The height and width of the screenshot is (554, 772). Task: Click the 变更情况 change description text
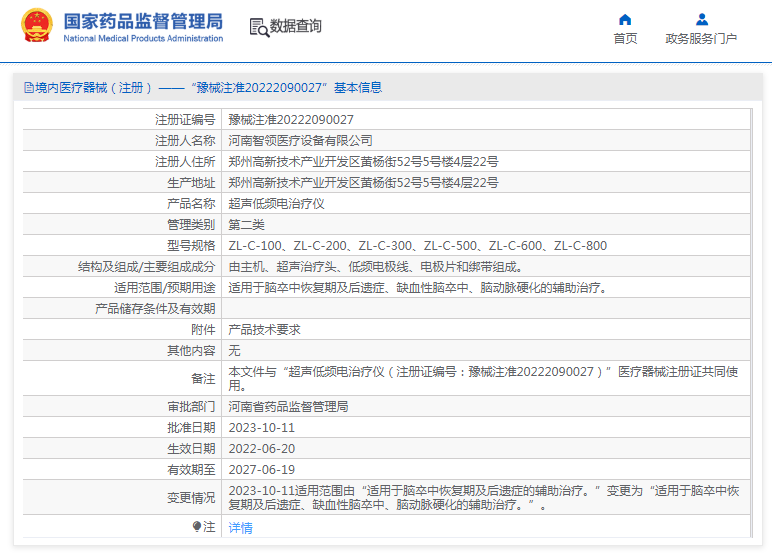coord(484,497)
